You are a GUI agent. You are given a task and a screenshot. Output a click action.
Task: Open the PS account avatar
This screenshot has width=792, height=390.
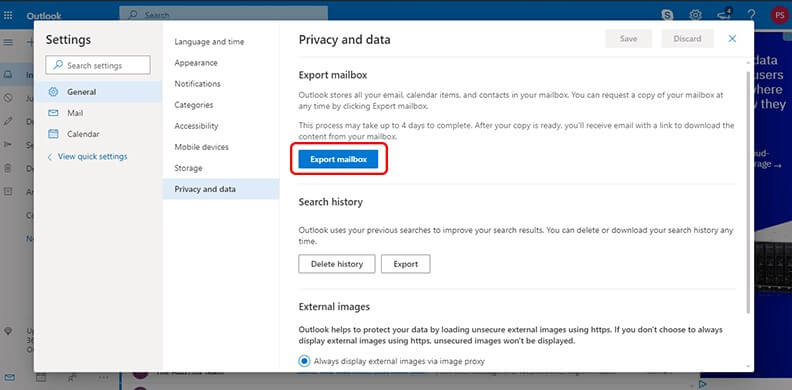pyautogui.click(x=779, y=15)
